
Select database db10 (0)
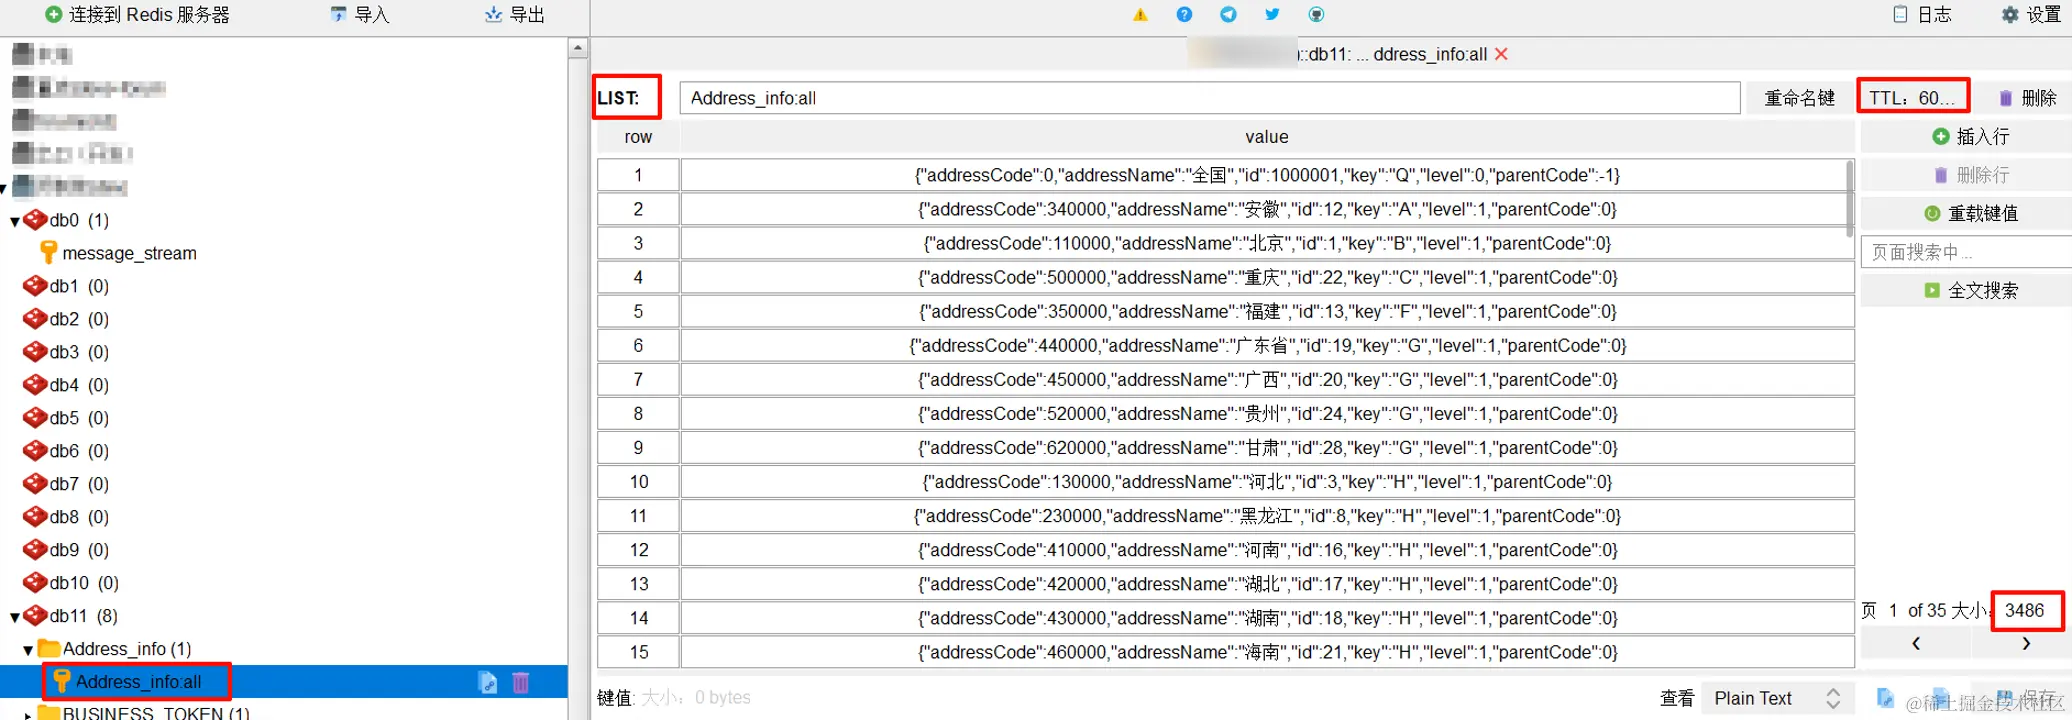pos(71,583)
